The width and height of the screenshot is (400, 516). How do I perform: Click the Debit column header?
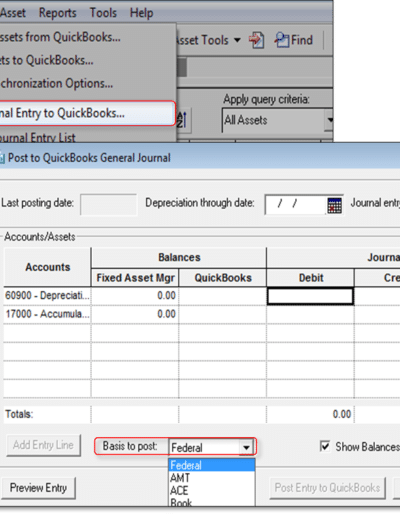coord(311,278)
